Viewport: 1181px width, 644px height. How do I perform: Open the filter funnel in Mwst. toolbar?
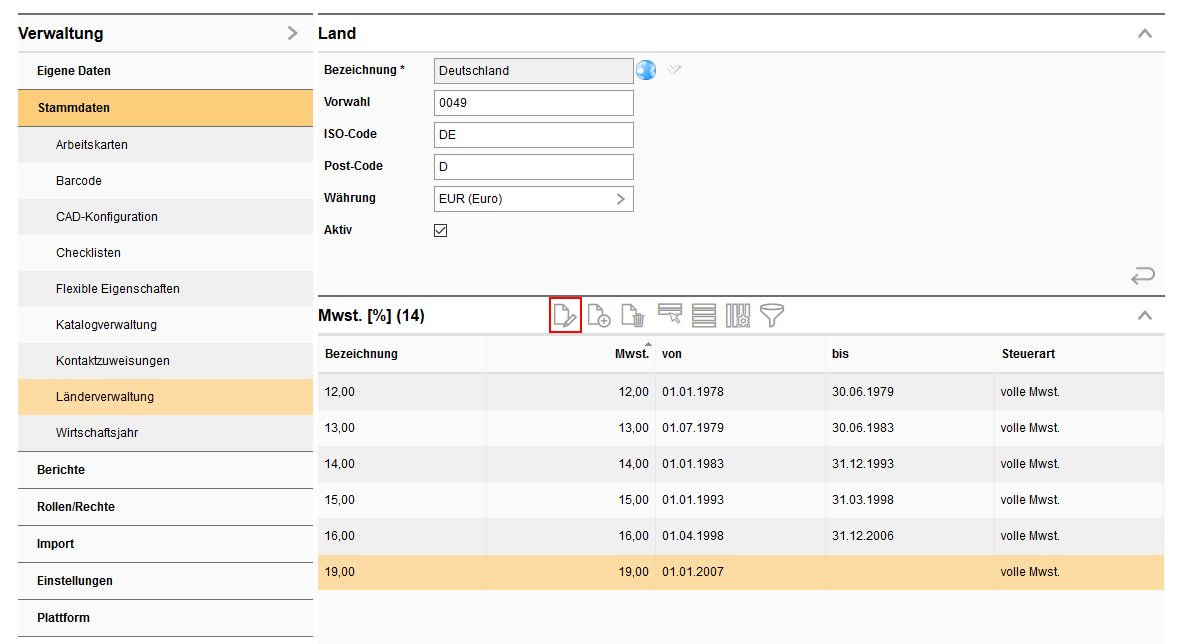[772, 316]
